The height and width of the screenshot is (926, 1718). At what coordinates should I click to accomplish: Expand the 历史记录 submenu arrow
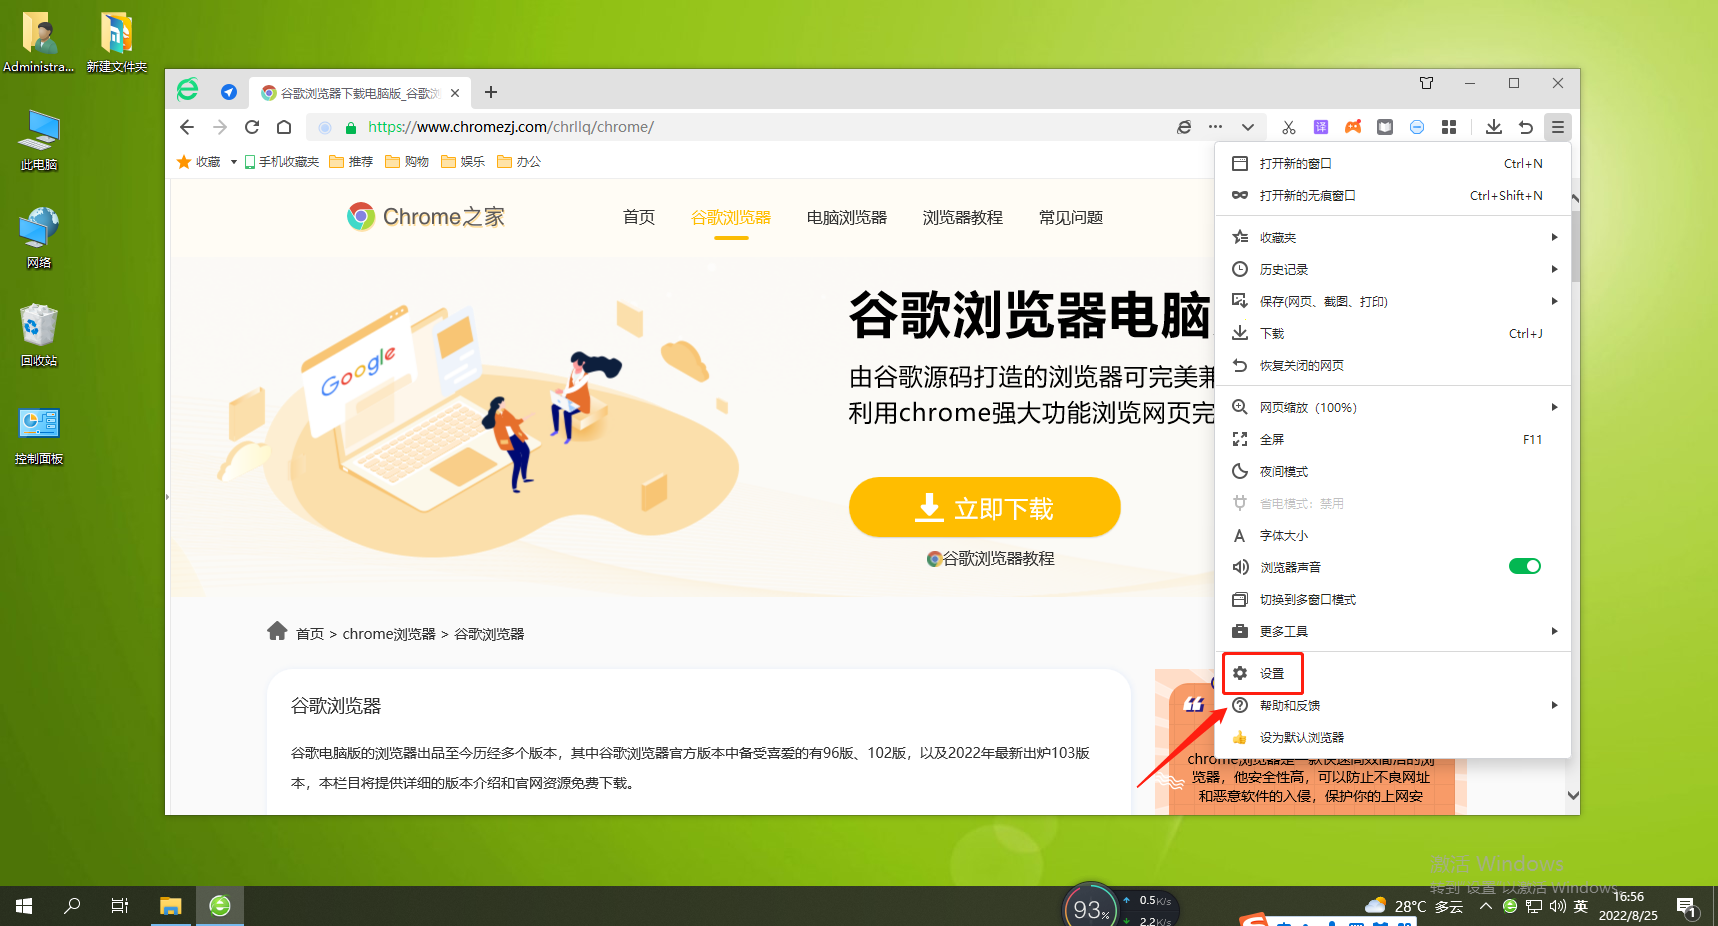(1554, 269)
